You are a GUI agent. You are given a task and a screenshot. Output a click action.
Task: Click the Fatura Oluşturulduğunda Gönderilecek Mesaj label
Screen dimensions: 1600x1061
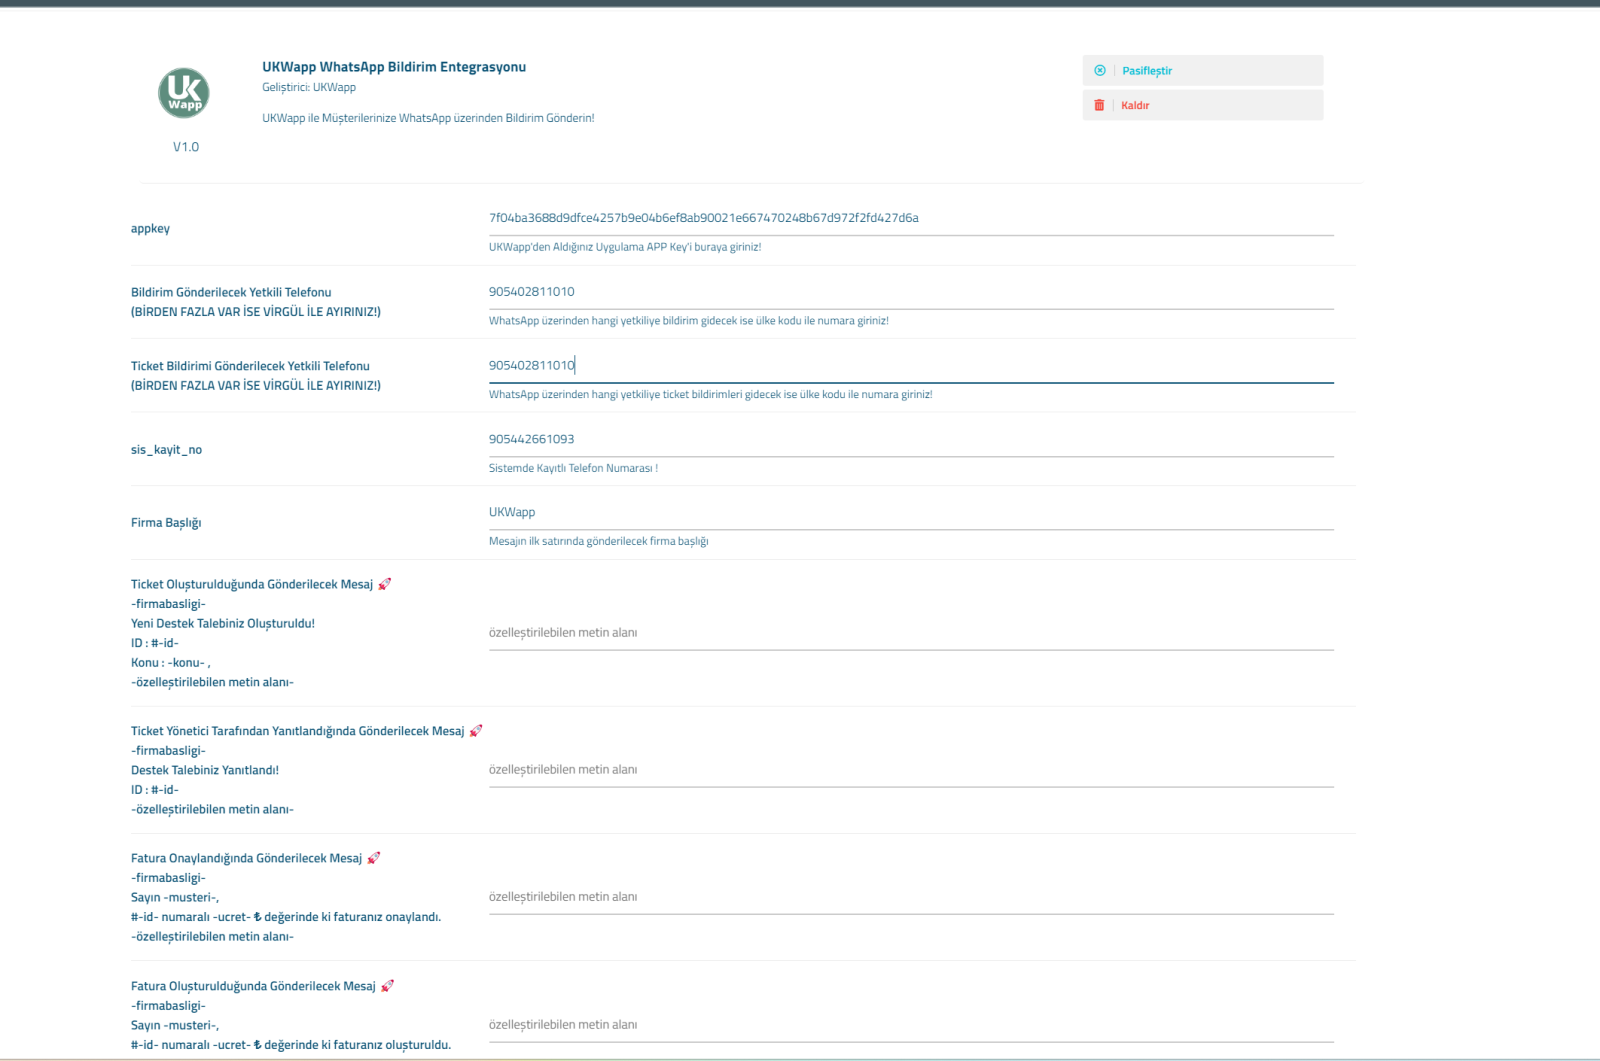tap(253, 987)
